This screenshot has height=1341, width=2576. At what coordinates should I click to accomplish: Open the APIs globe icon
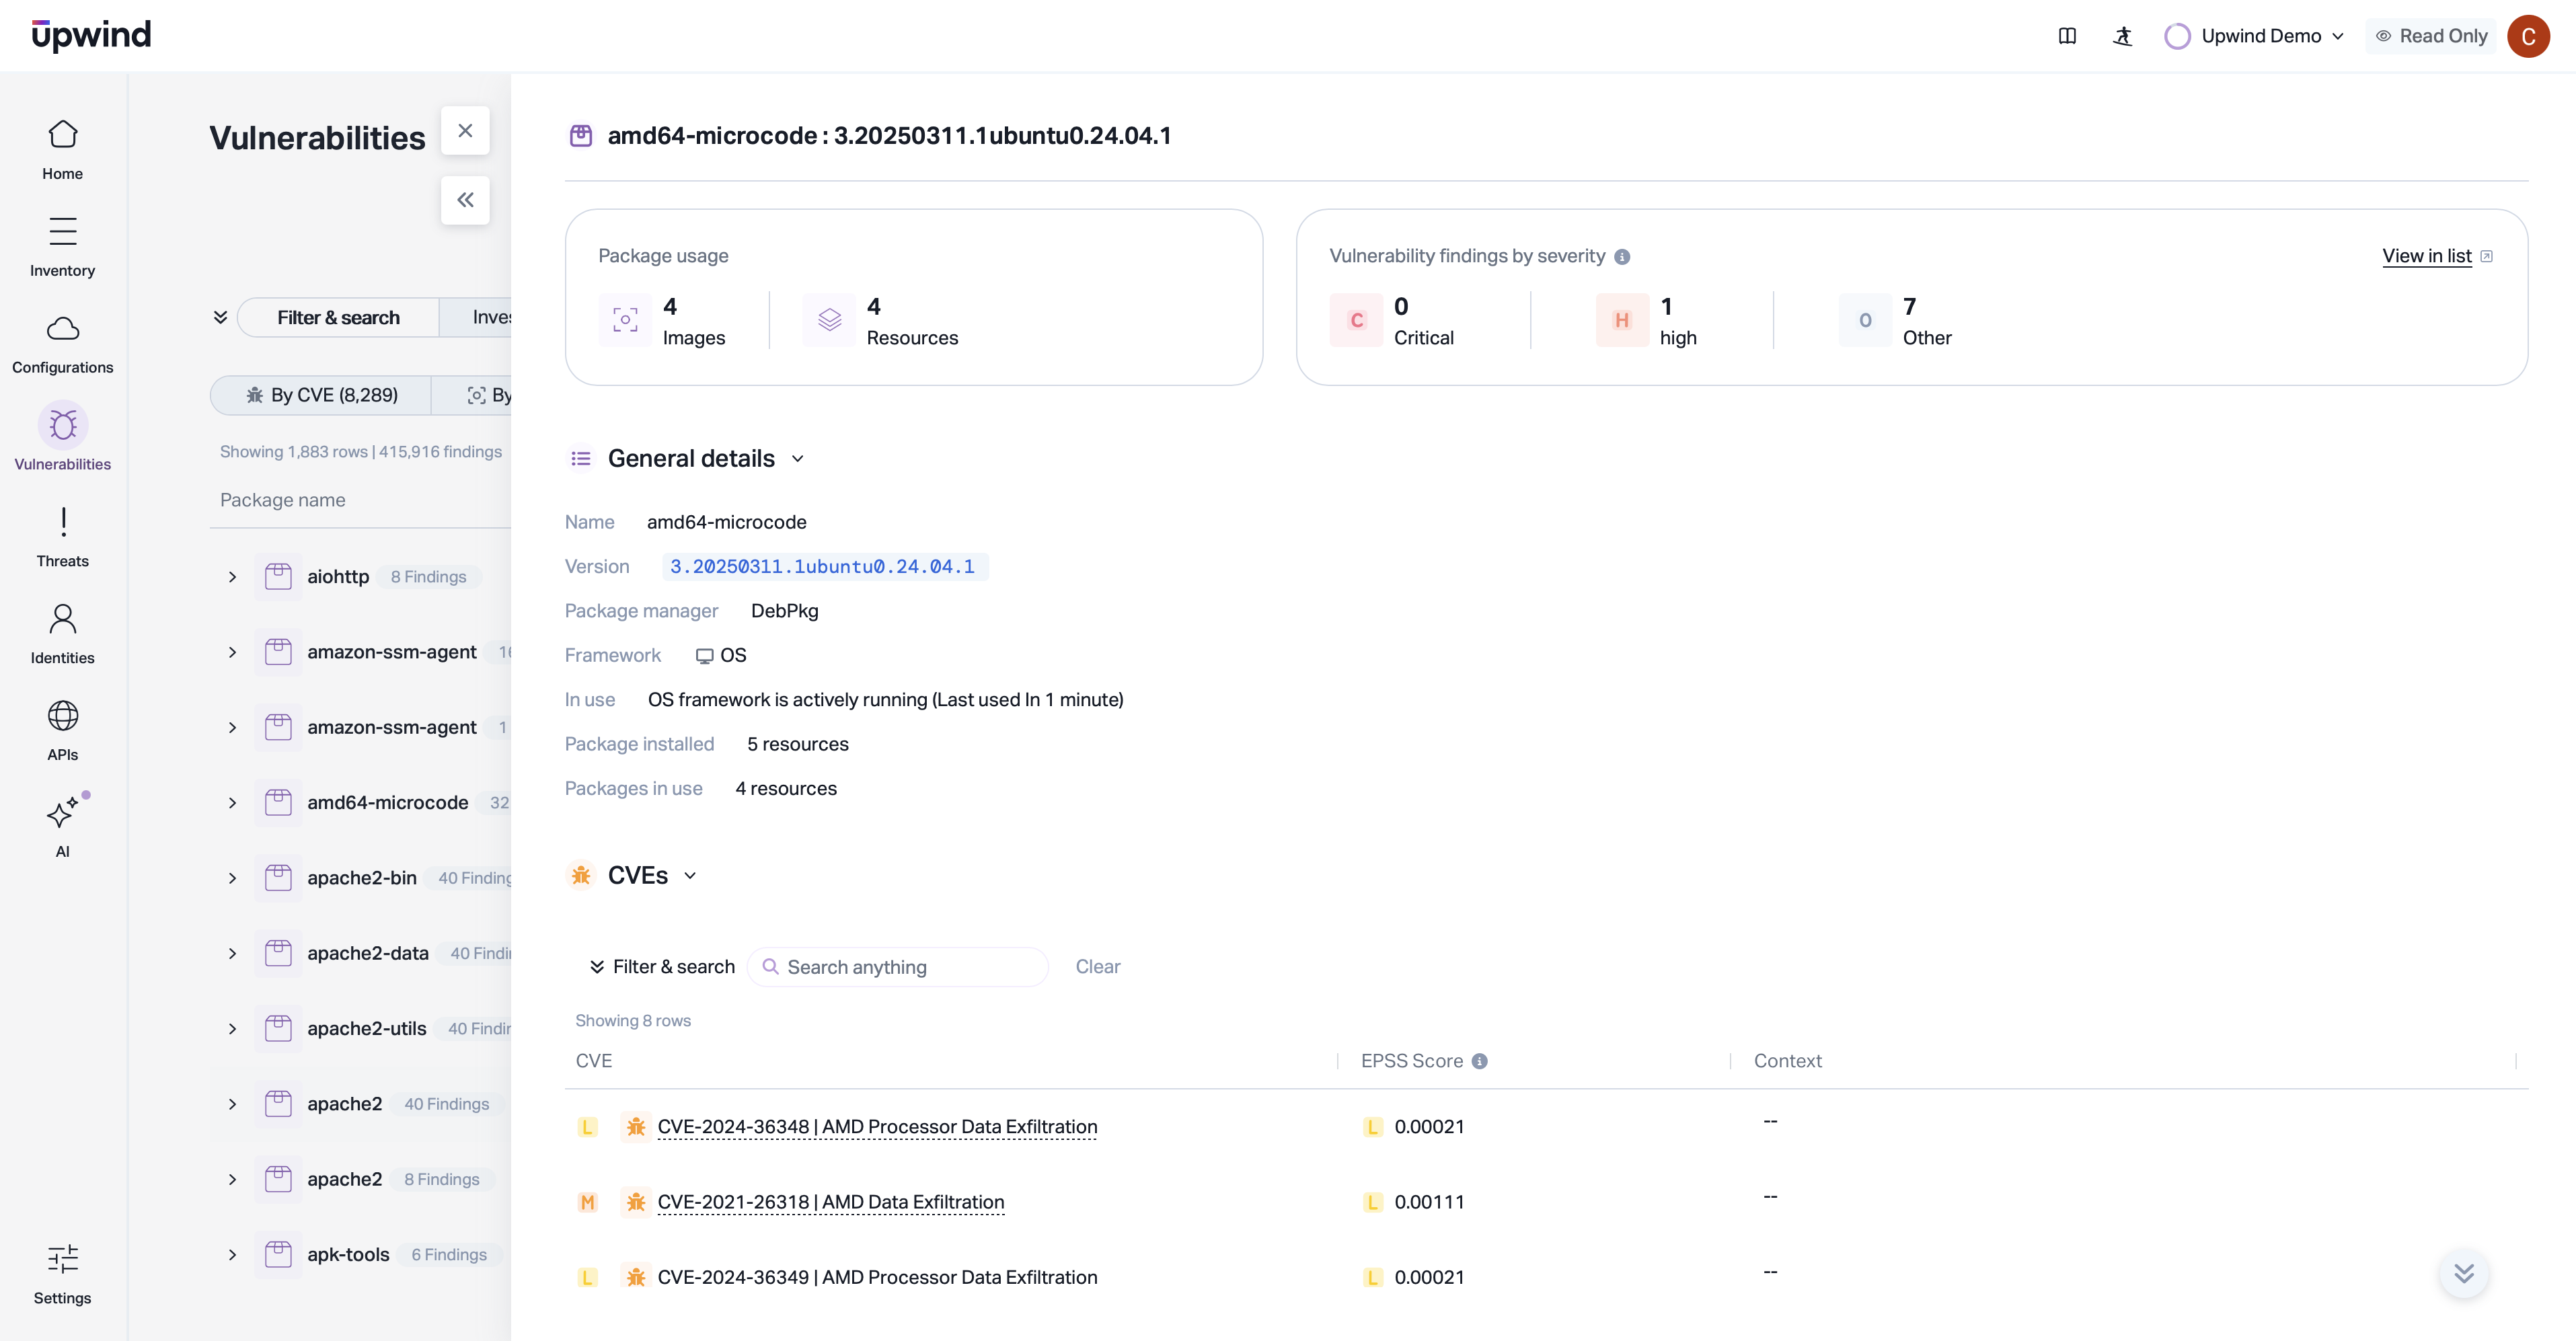pos(62,716)
